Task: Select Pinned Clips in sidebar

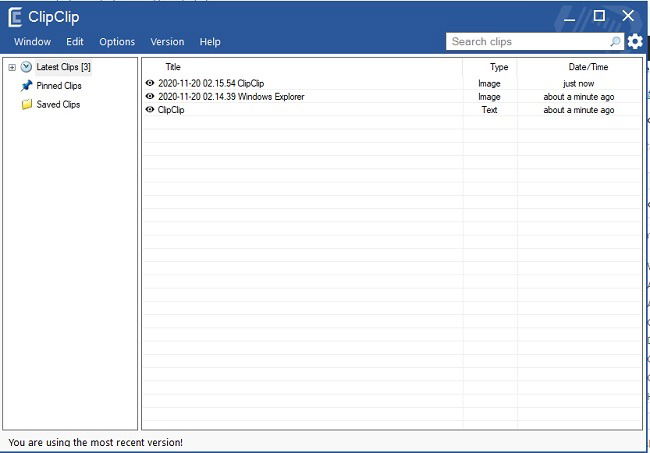Action: (x=59, y=86)
